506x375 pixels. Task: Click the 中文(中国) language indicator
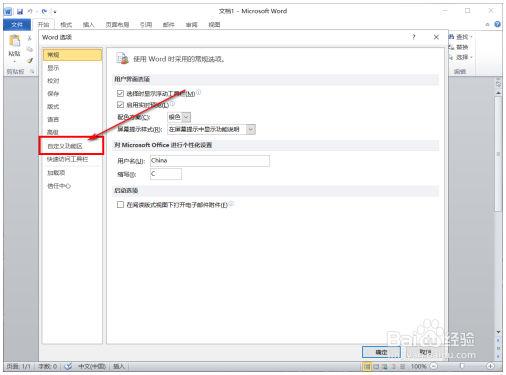click(x=92, y=367)
